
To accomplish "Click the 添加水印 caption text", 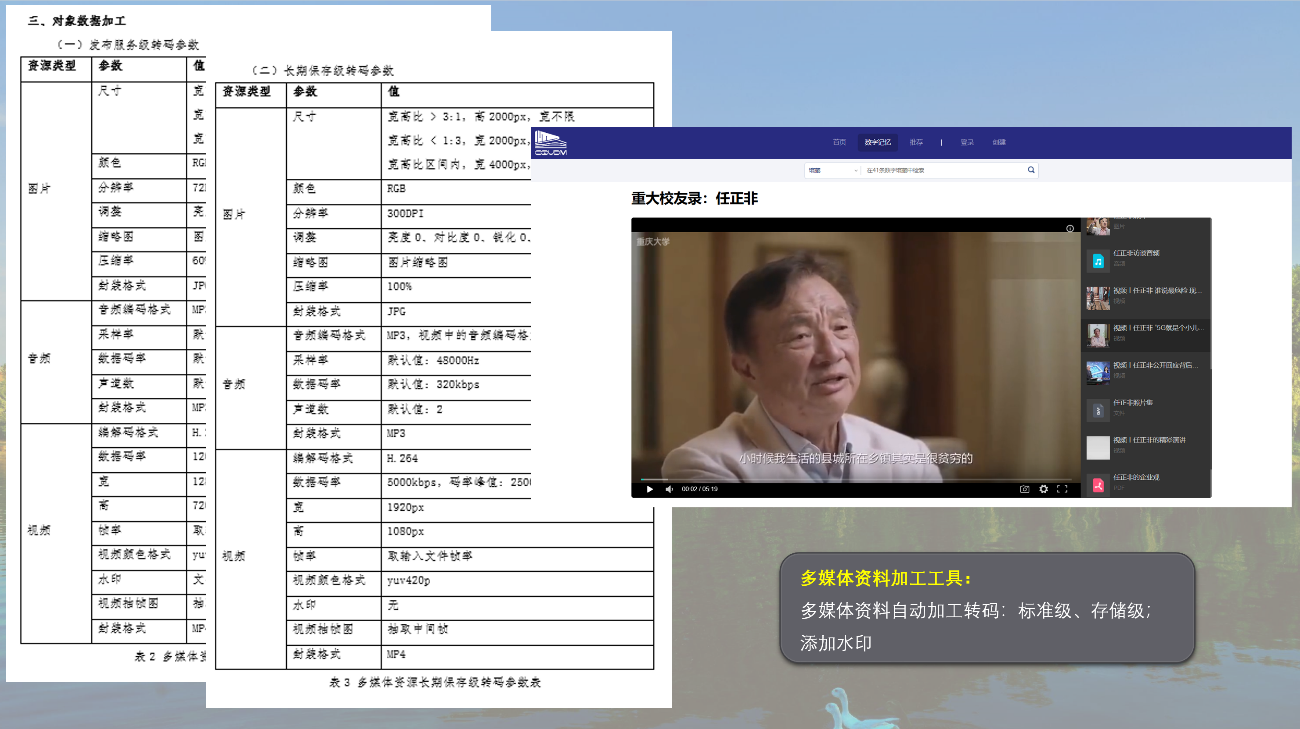I will [836, 643].
